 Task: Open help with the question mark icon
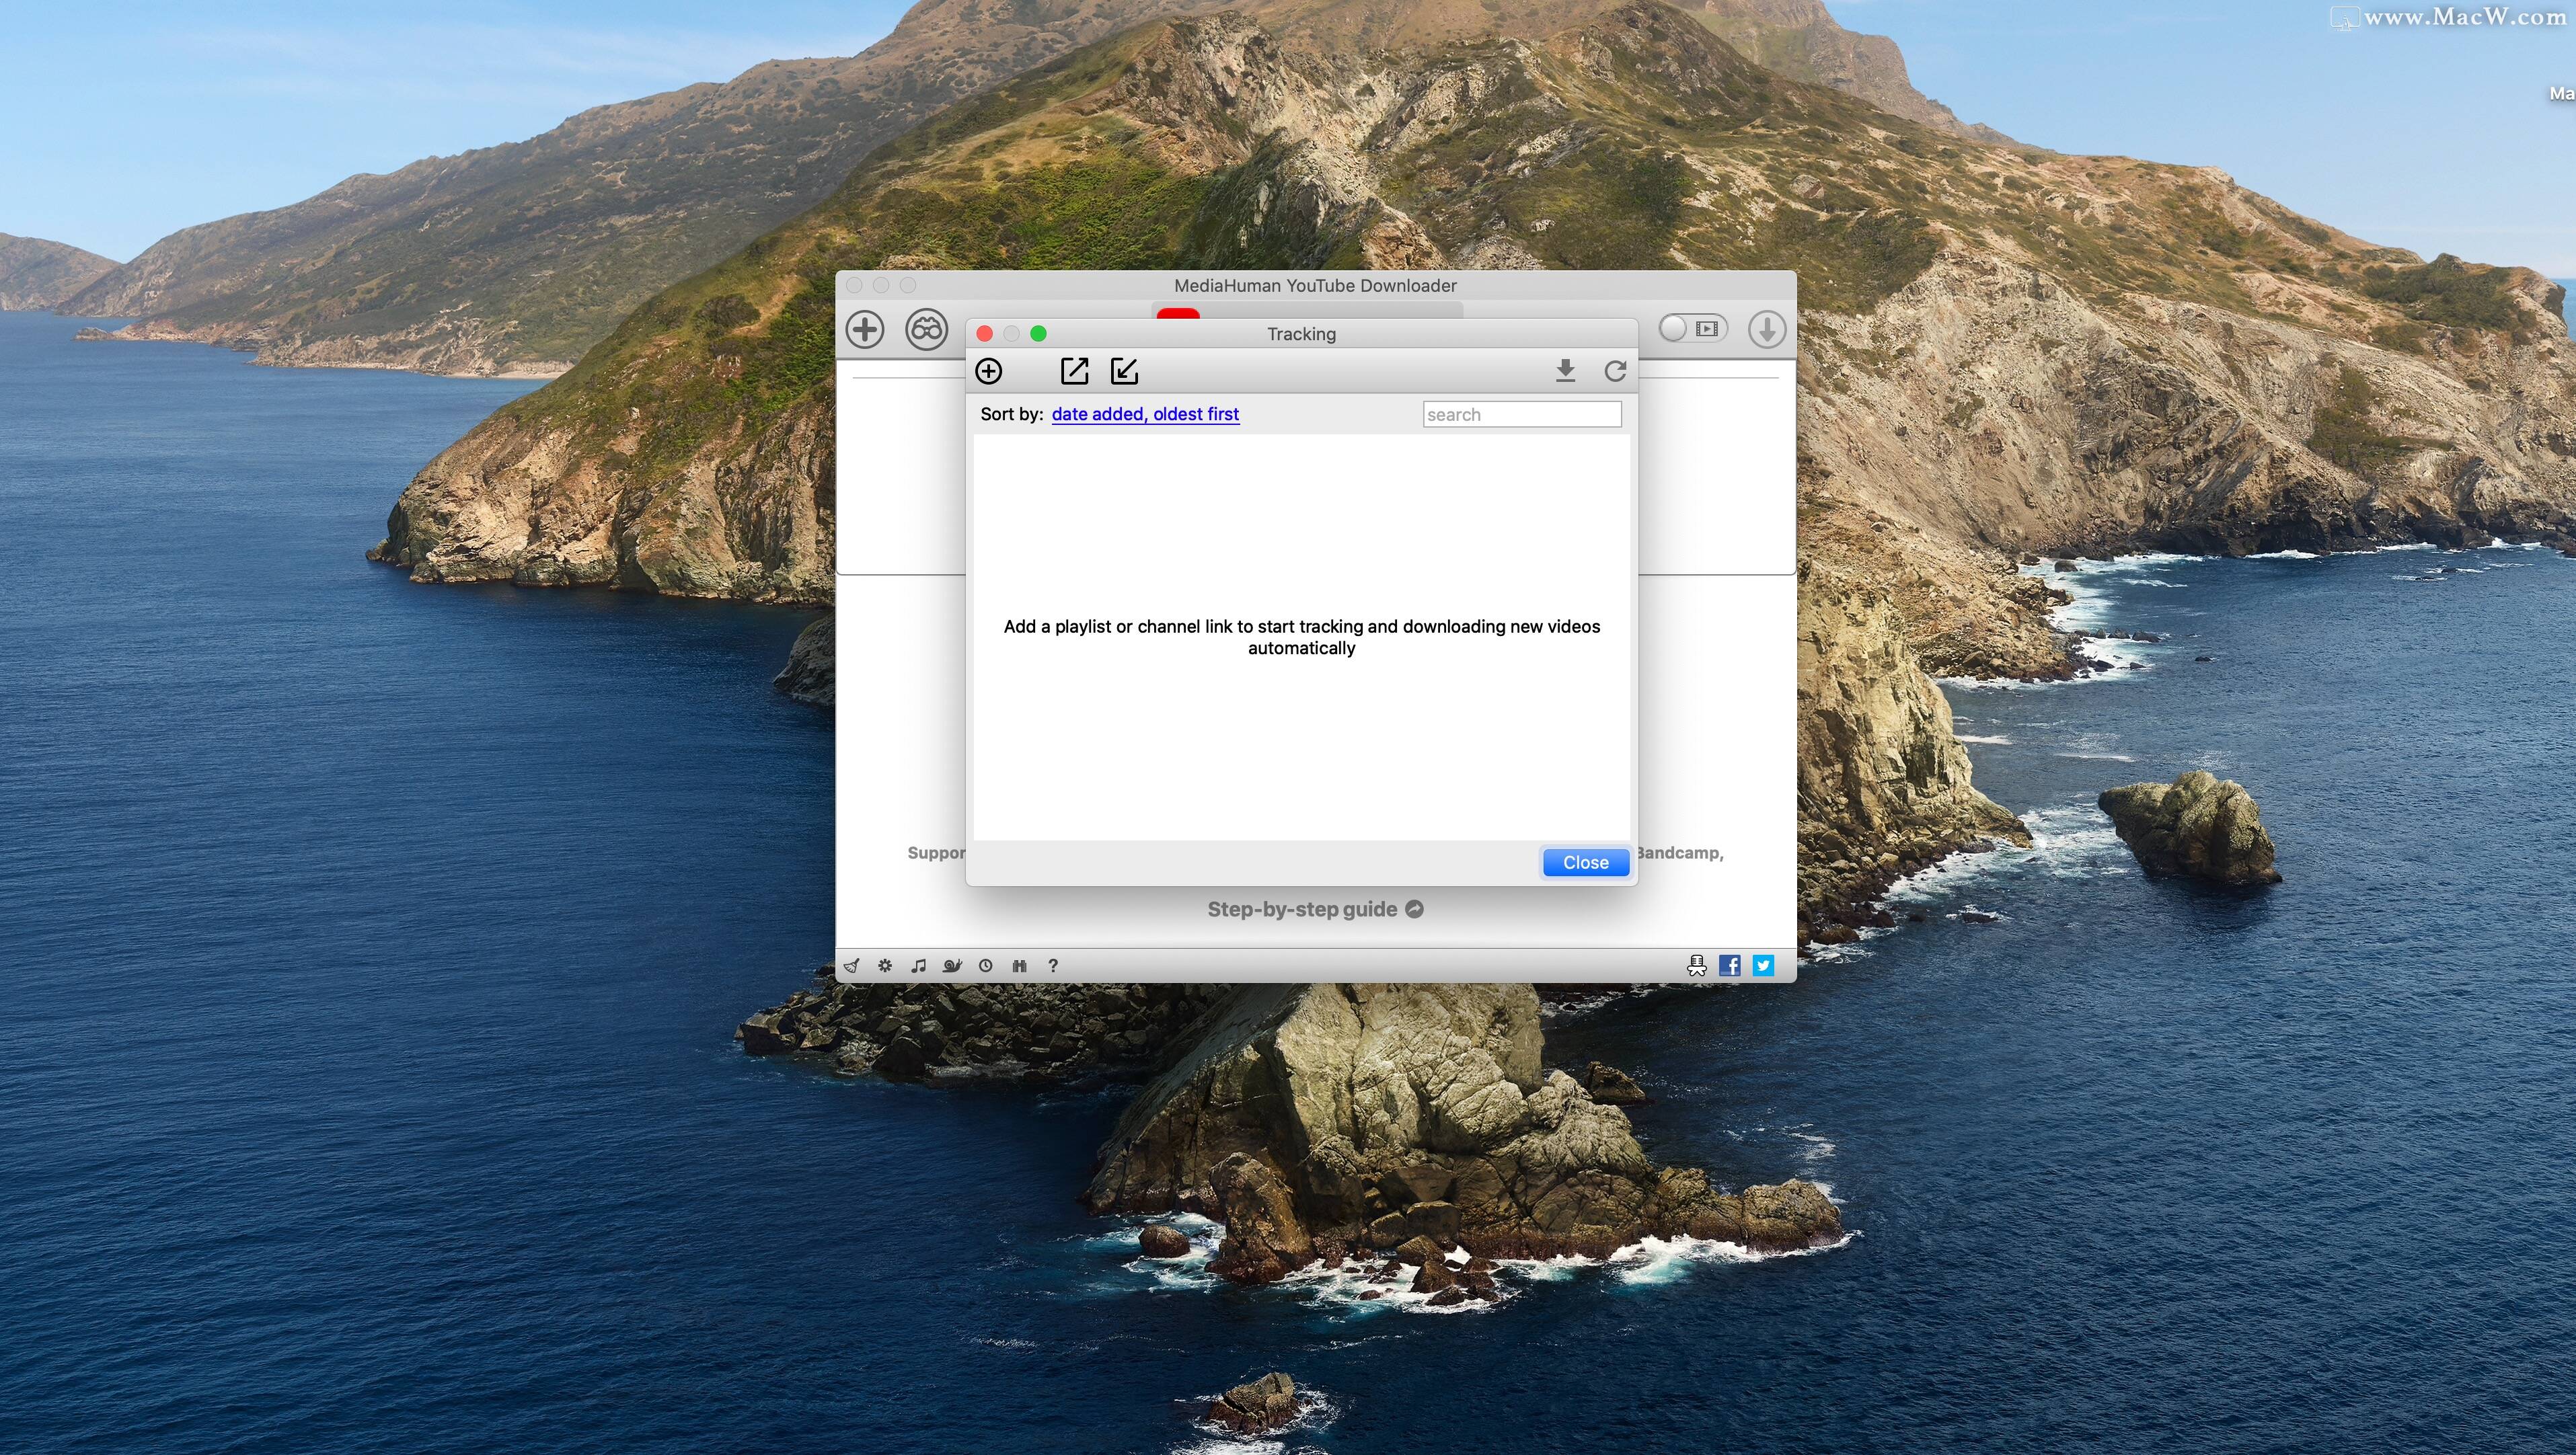[1053, 966]
